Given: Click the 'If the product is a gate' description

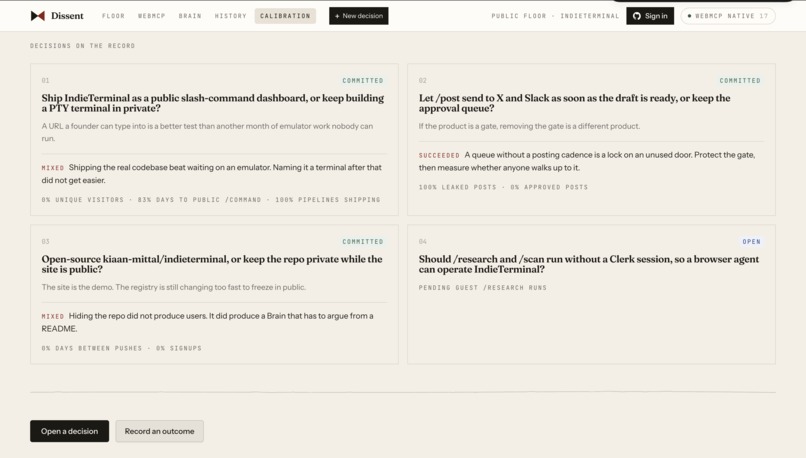Looking at the screenshot, I should (529, 126).
